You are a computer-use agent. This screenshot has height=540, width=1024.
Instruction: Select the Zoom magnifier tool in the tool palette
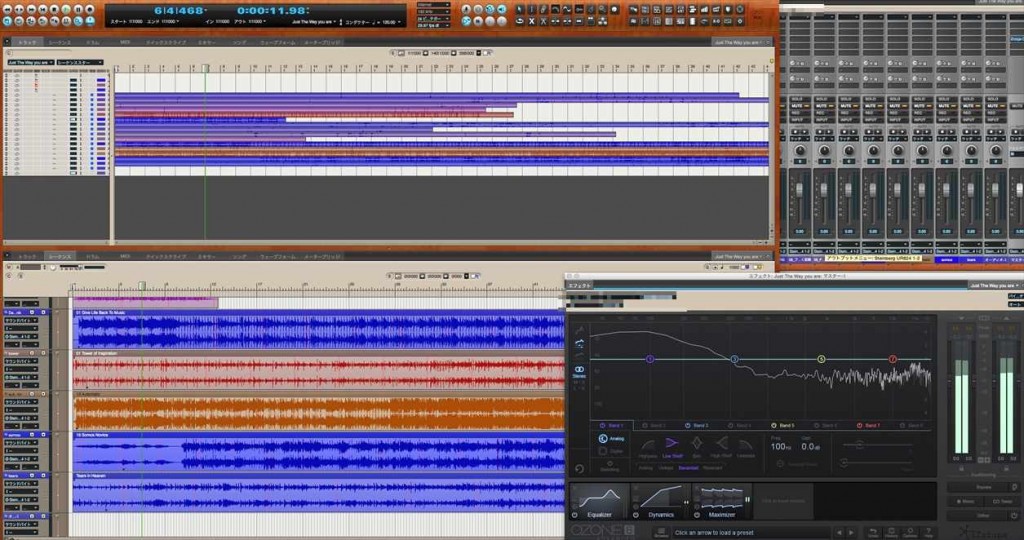(x=602, y=10)
